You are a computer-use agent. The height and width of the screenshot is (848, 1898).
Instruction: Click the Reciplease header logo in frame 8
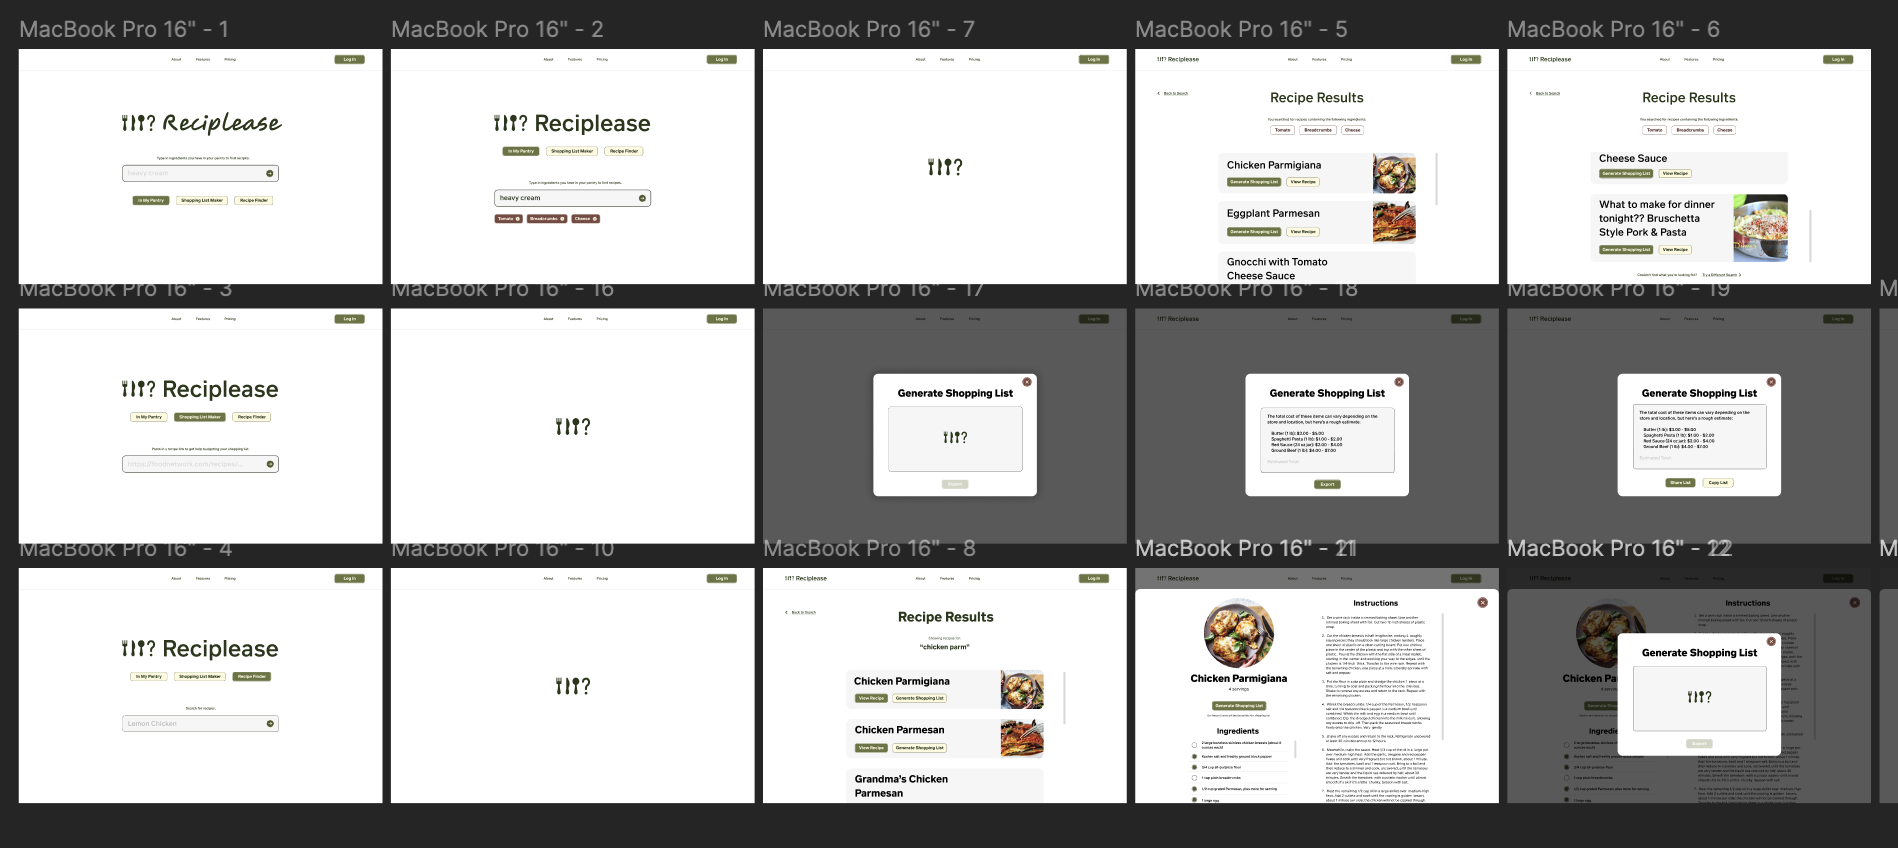point(806,578)
